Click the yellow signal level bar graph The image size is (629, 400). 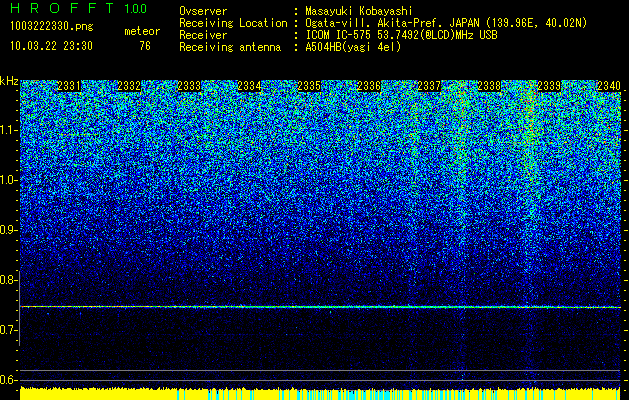pyautogui.click(x=320, y=394)
